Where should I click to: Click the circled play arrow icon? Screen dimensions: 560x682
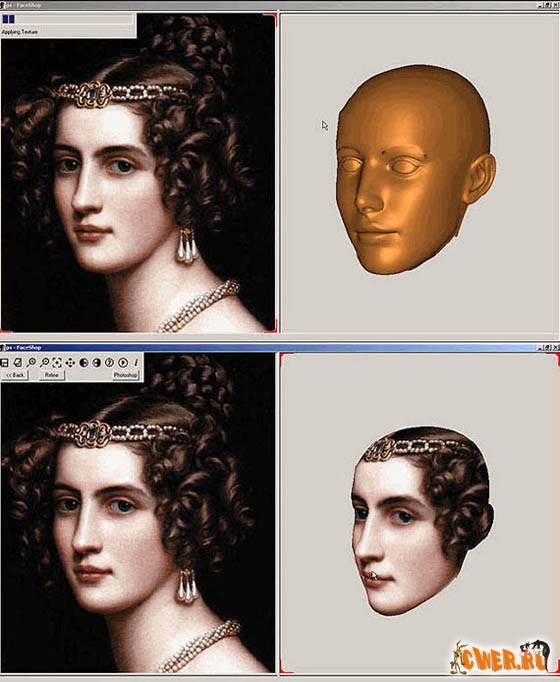click(x=123, y=362)
